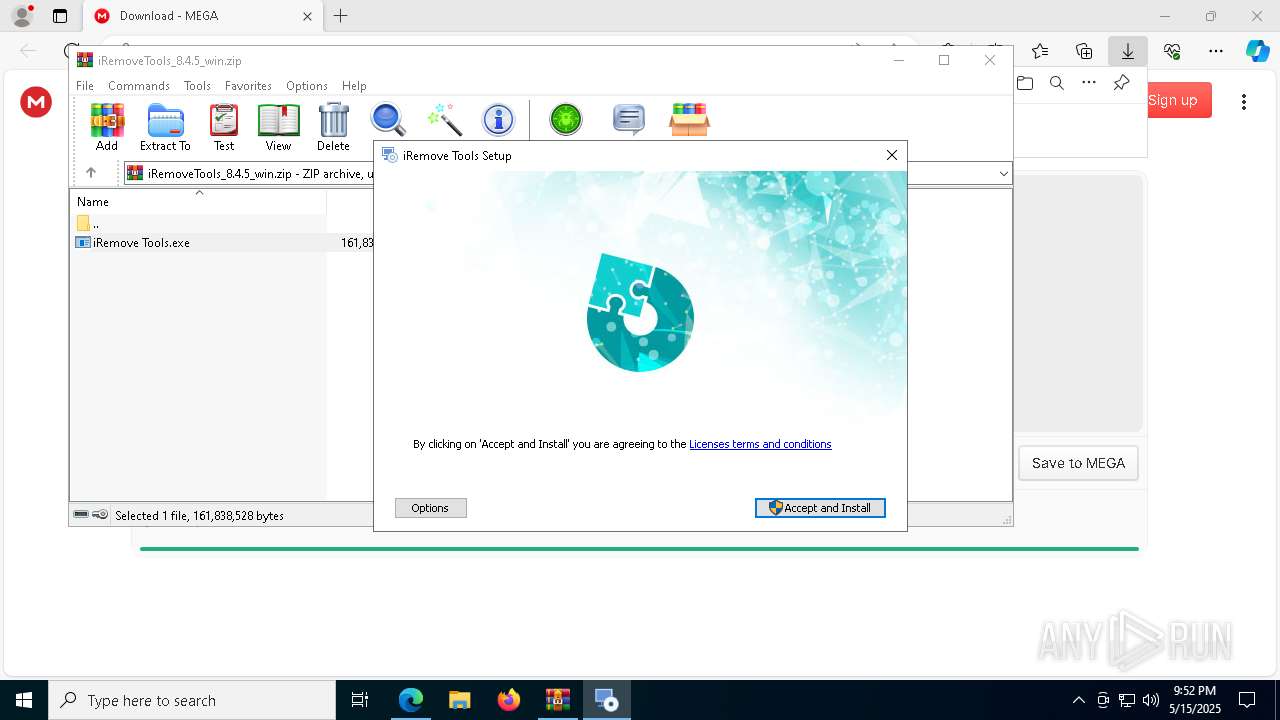The image size is (1280, 720).
Task: Open the notification center icon
Action: click(x=1247, y=700)
